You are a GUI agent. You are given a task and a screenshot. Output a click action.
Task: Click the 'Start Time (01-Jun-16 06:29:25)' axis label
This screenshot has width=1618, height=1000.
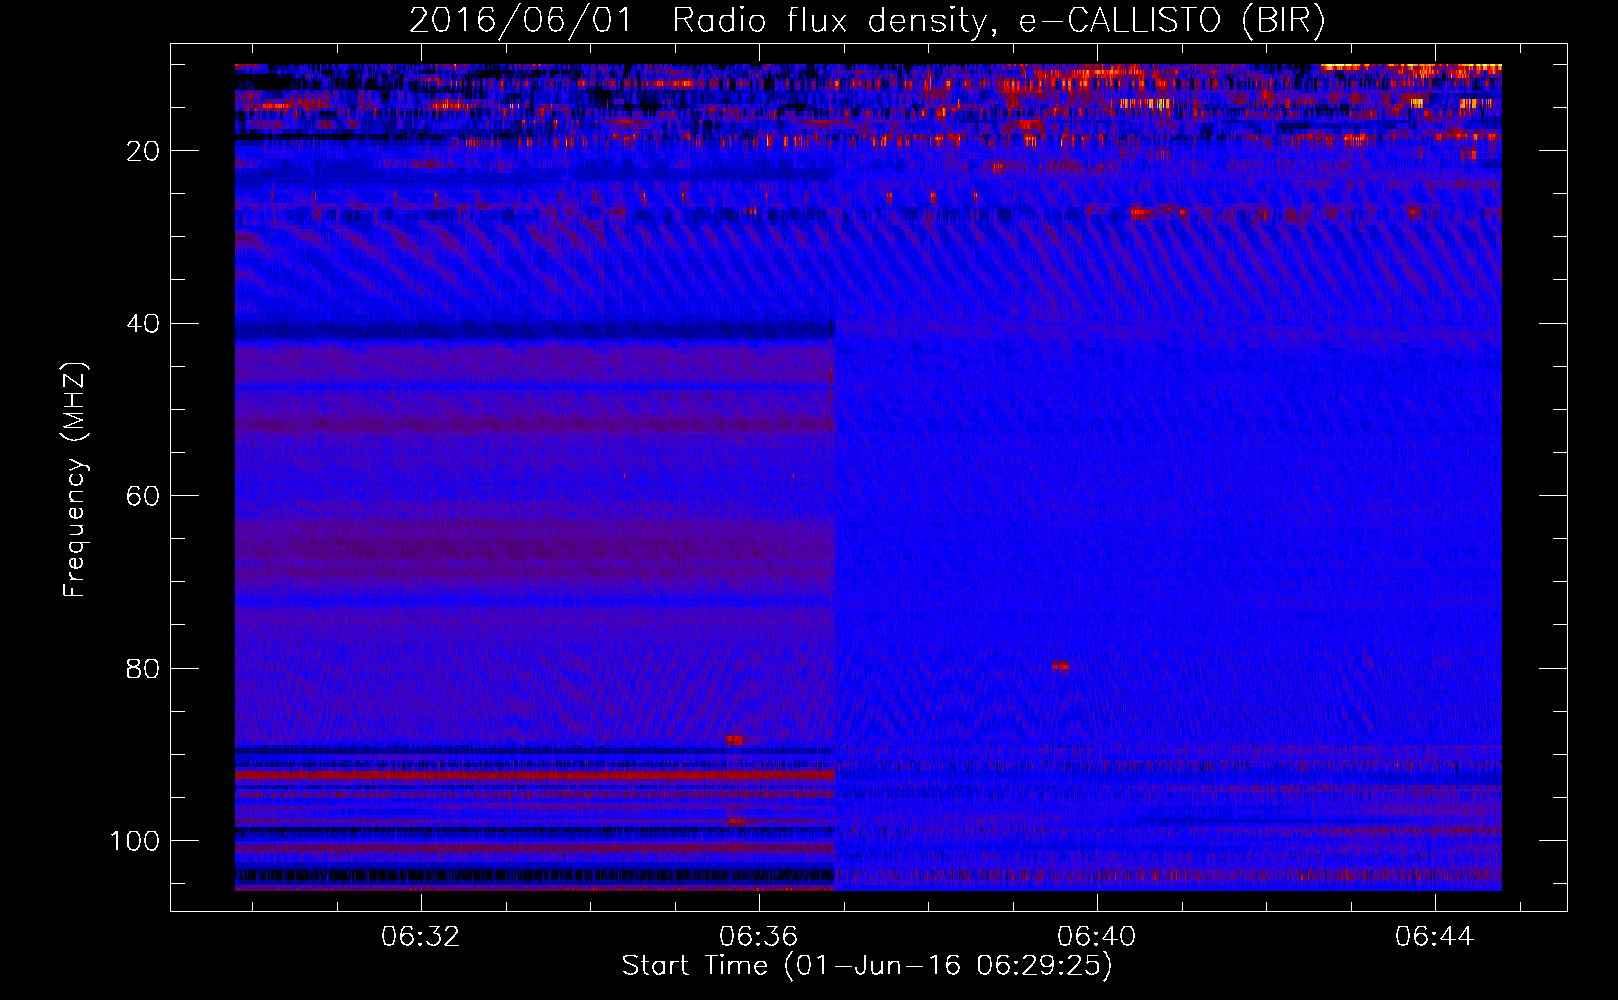point(867,966)
